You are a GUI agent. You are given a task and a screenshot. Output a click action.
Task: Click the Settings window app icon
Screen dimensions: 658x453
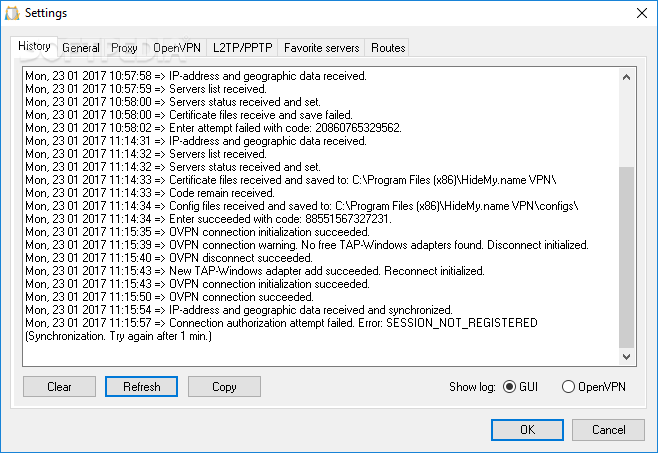12,13
